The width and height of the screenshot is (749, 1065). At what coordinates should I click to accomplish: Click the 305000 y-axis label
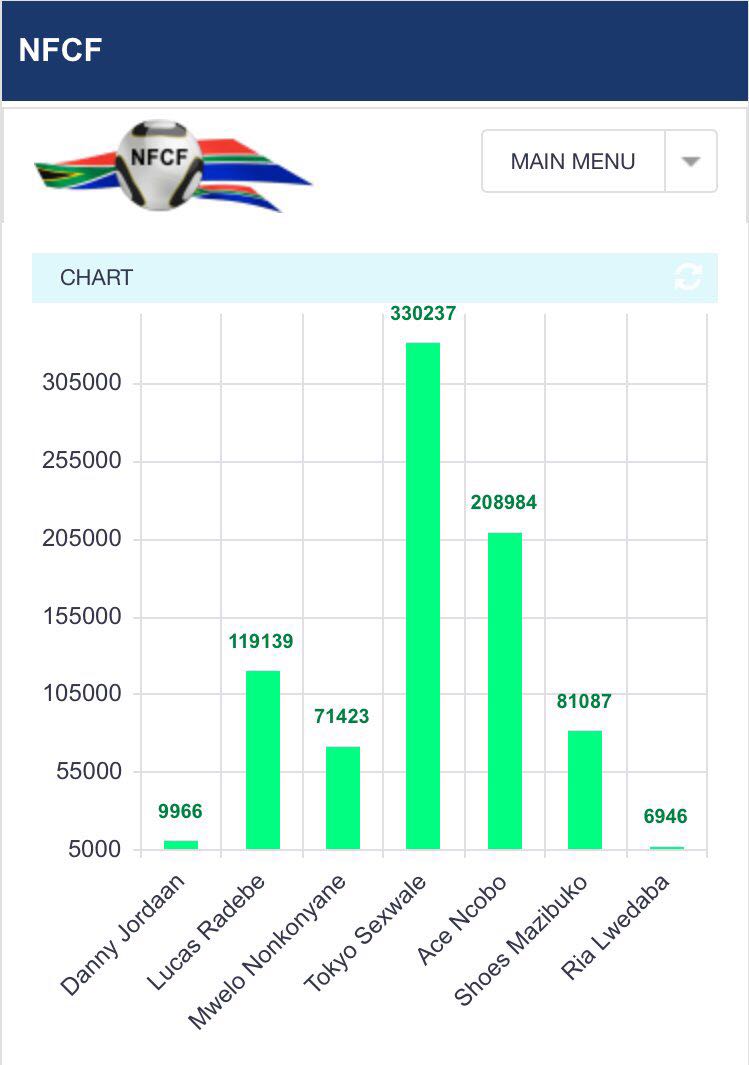(82, 383)
